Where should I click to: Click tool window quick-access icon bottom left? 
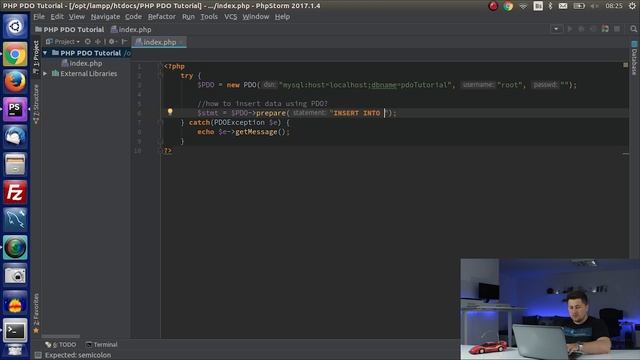[38, 356]
